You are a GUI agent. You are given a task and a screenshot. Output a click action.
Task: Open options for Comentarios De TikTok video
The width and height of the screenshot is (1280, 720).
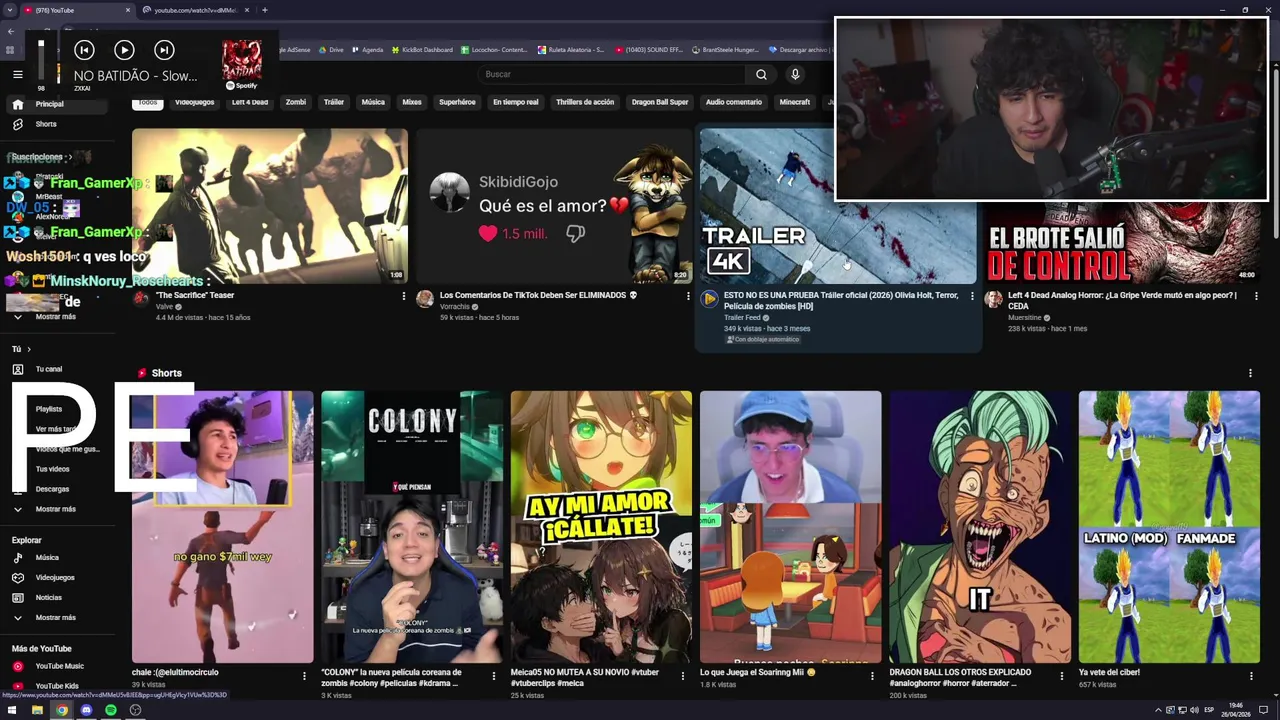(688, 296)
